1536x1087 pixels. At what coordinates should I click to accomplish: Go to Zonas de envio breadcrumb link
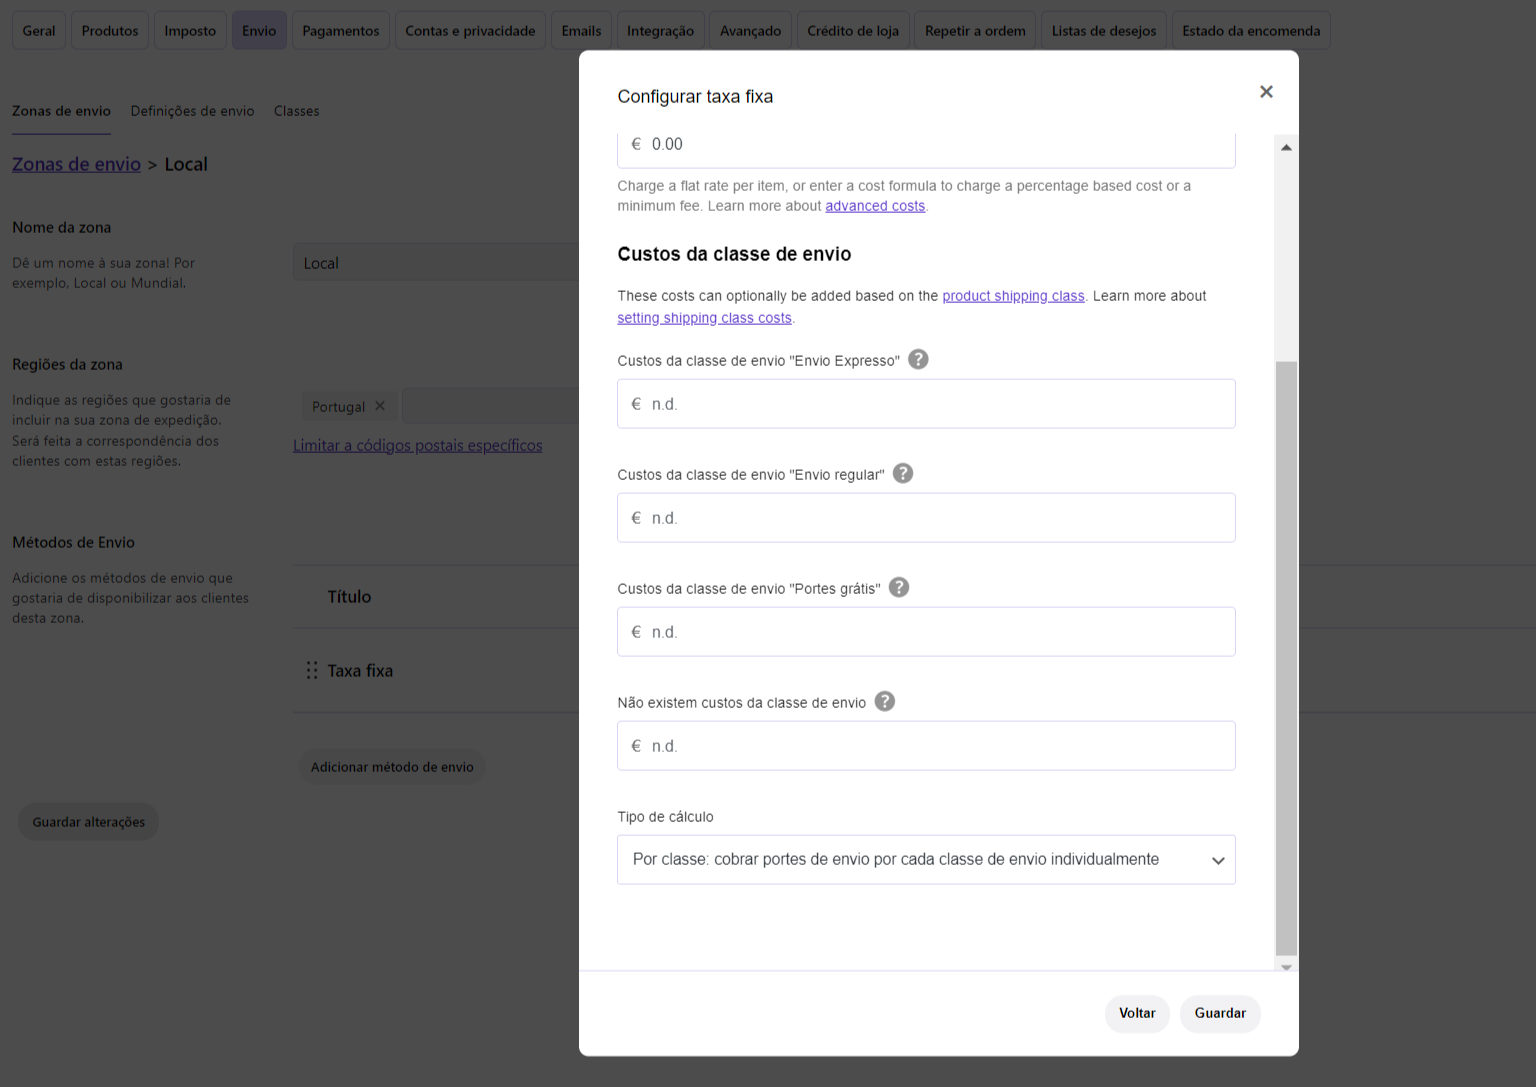tap(76, 164)
